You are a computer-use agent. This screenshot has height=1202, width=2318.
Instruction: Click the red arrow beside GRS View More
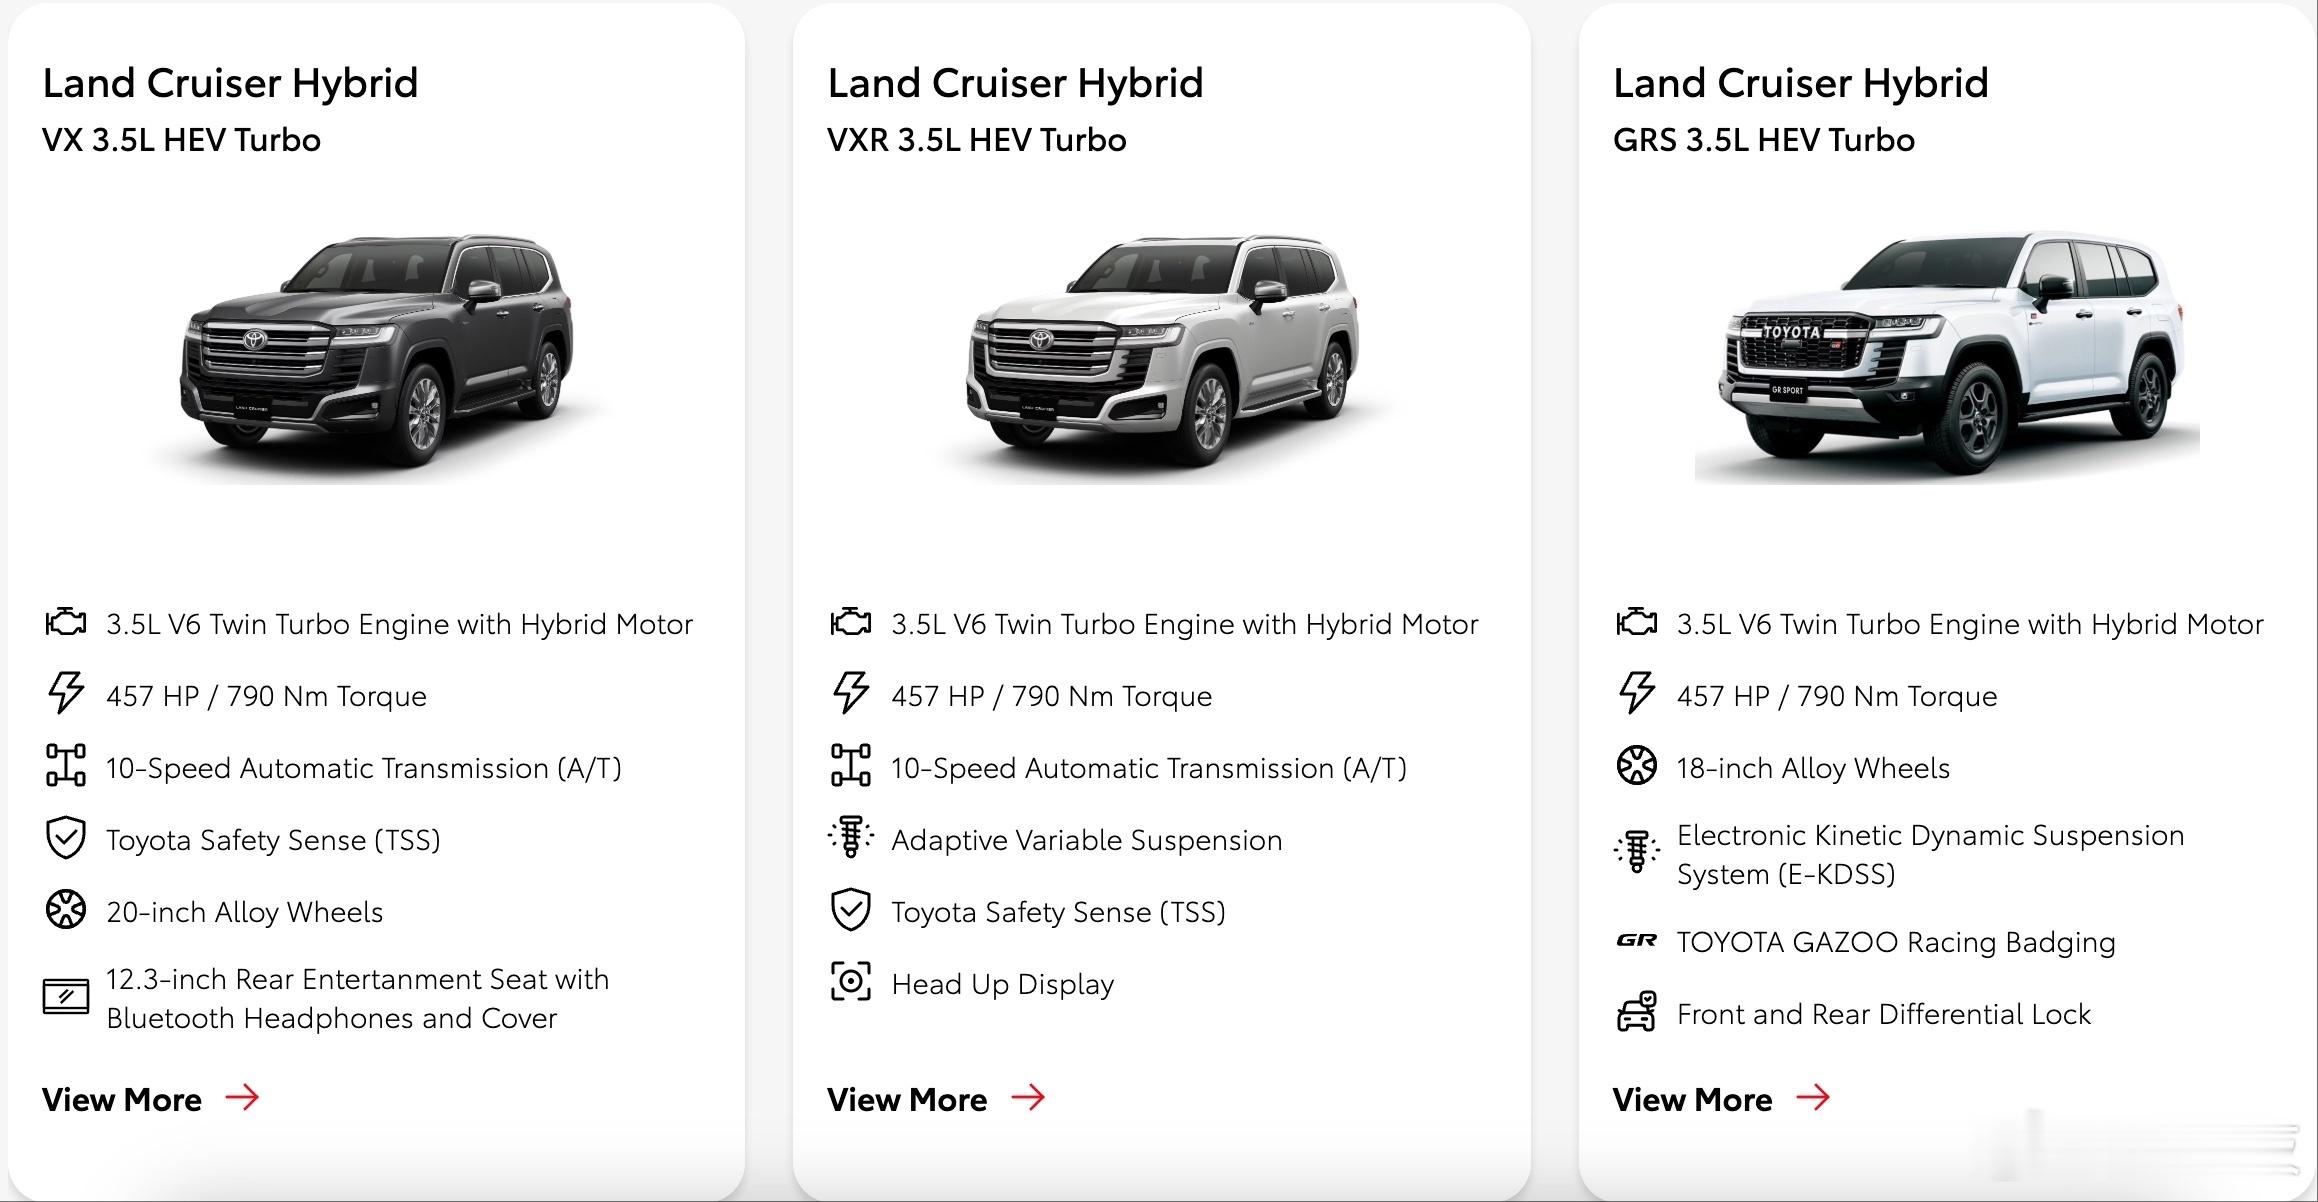coord(1814,1098)
